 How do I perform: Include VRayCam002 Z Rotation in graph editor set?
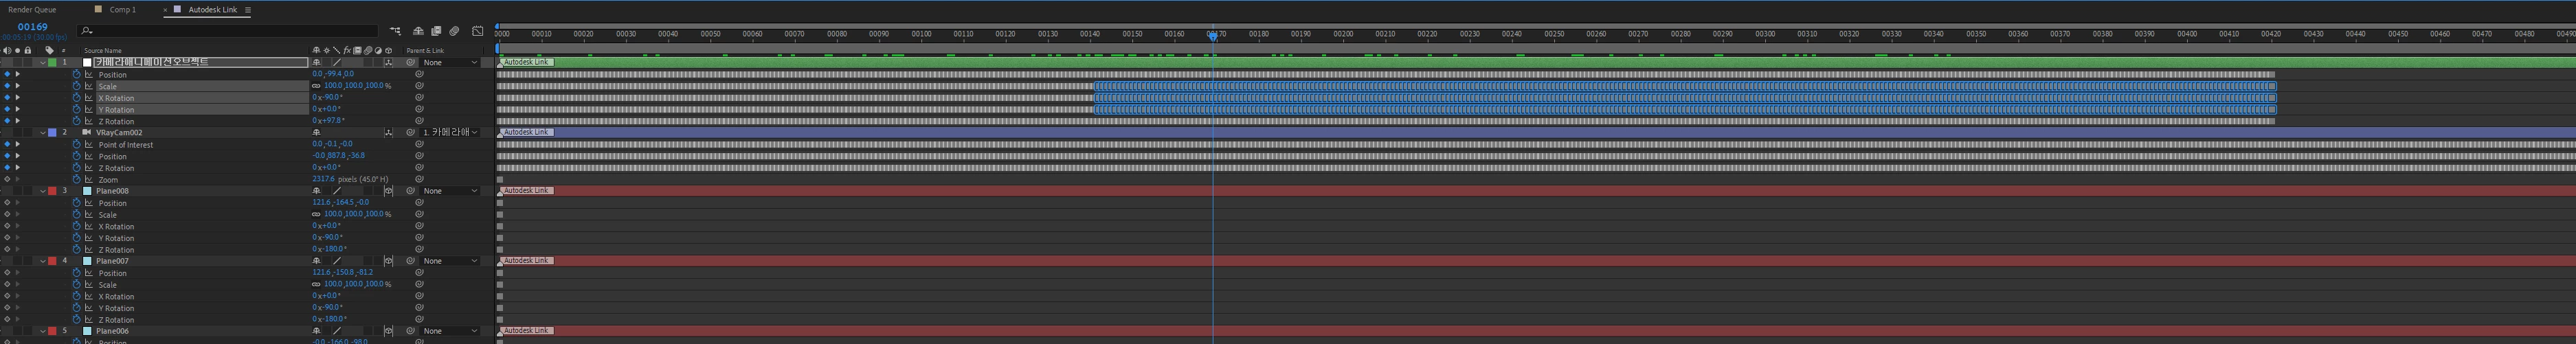[x=88, y=168]
